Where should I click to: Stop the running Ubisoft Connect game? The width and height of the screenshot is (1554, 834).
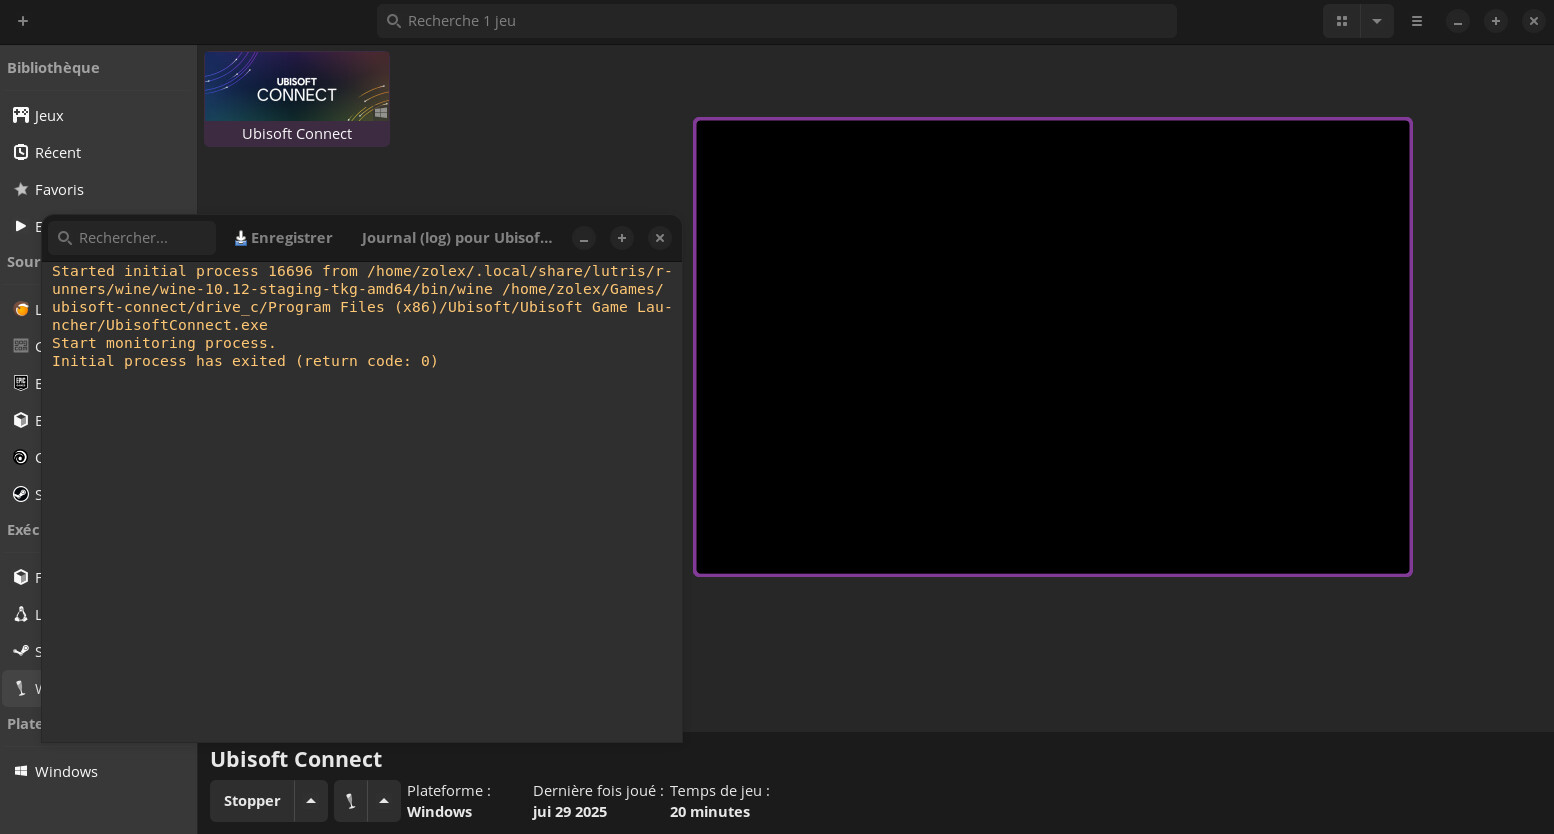252,801
